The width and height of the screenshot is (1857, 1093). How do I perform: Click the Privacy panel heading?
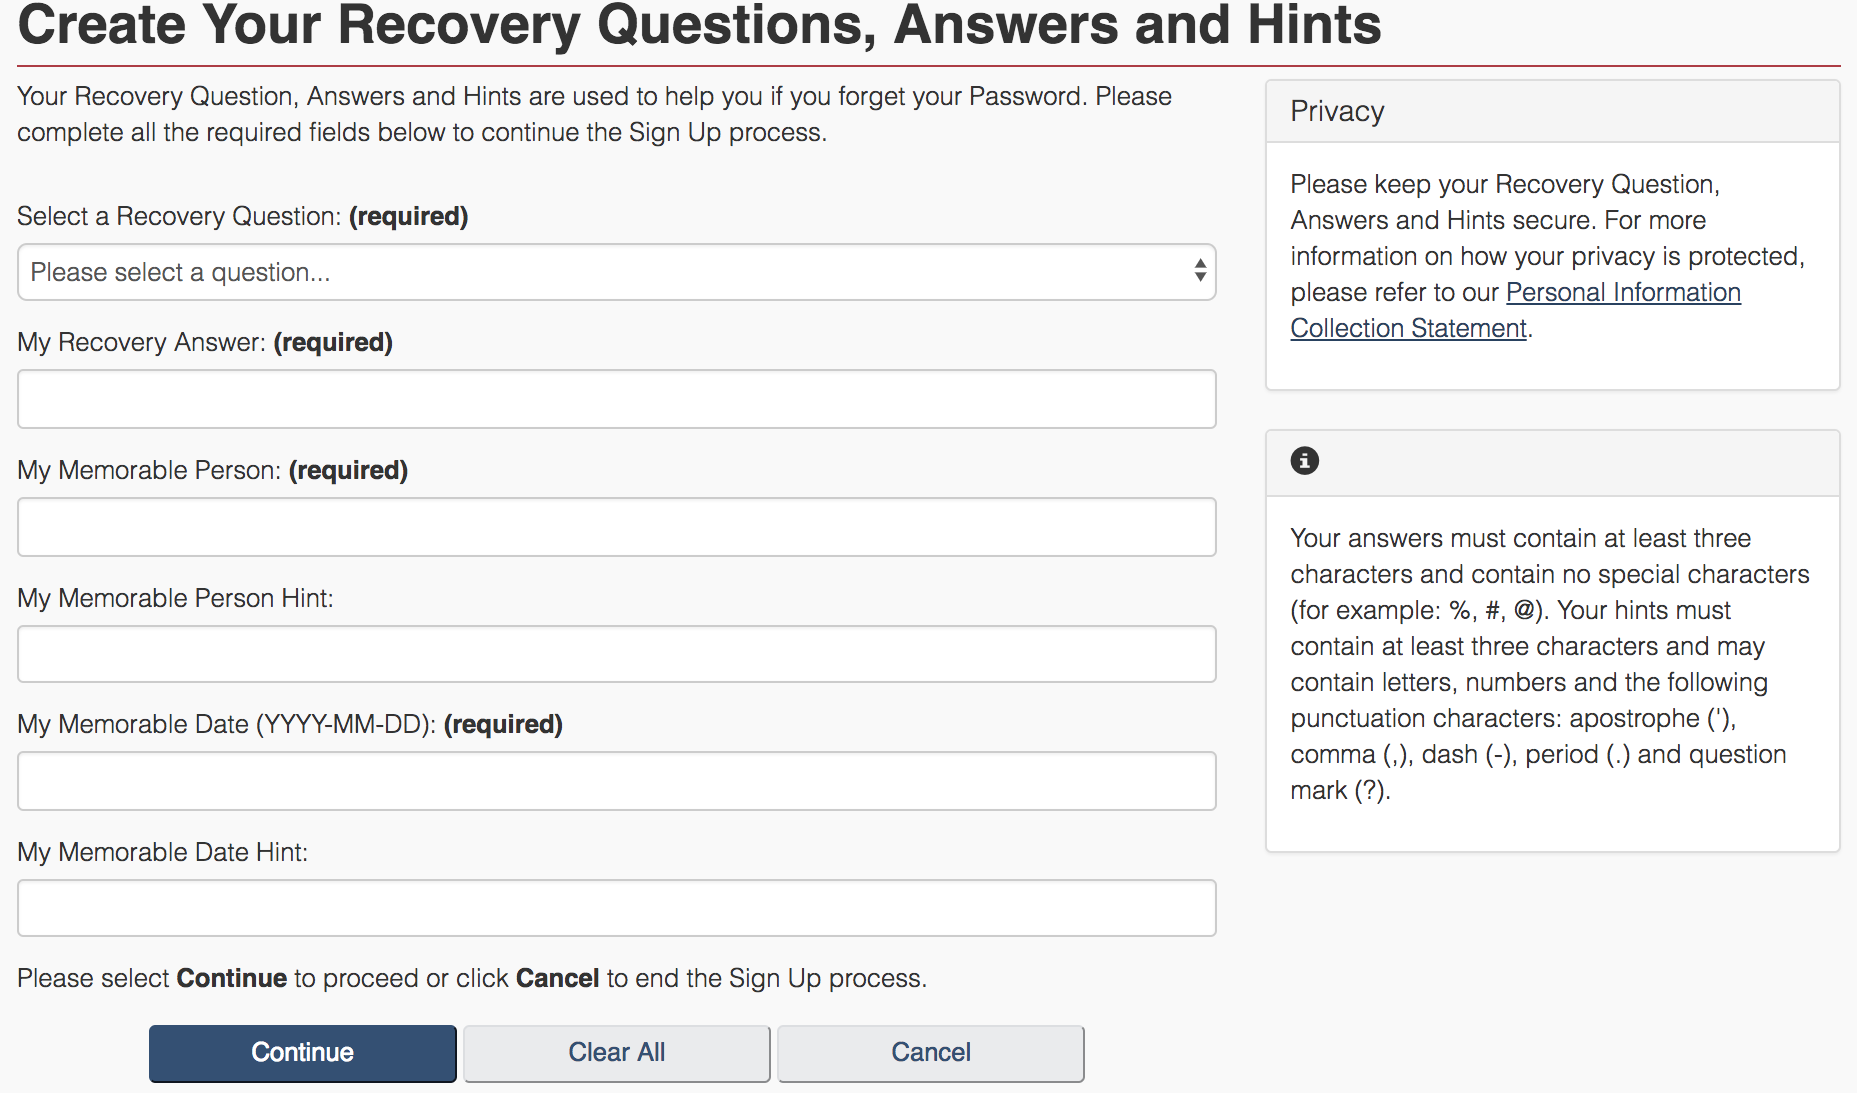coord(1337,111)
